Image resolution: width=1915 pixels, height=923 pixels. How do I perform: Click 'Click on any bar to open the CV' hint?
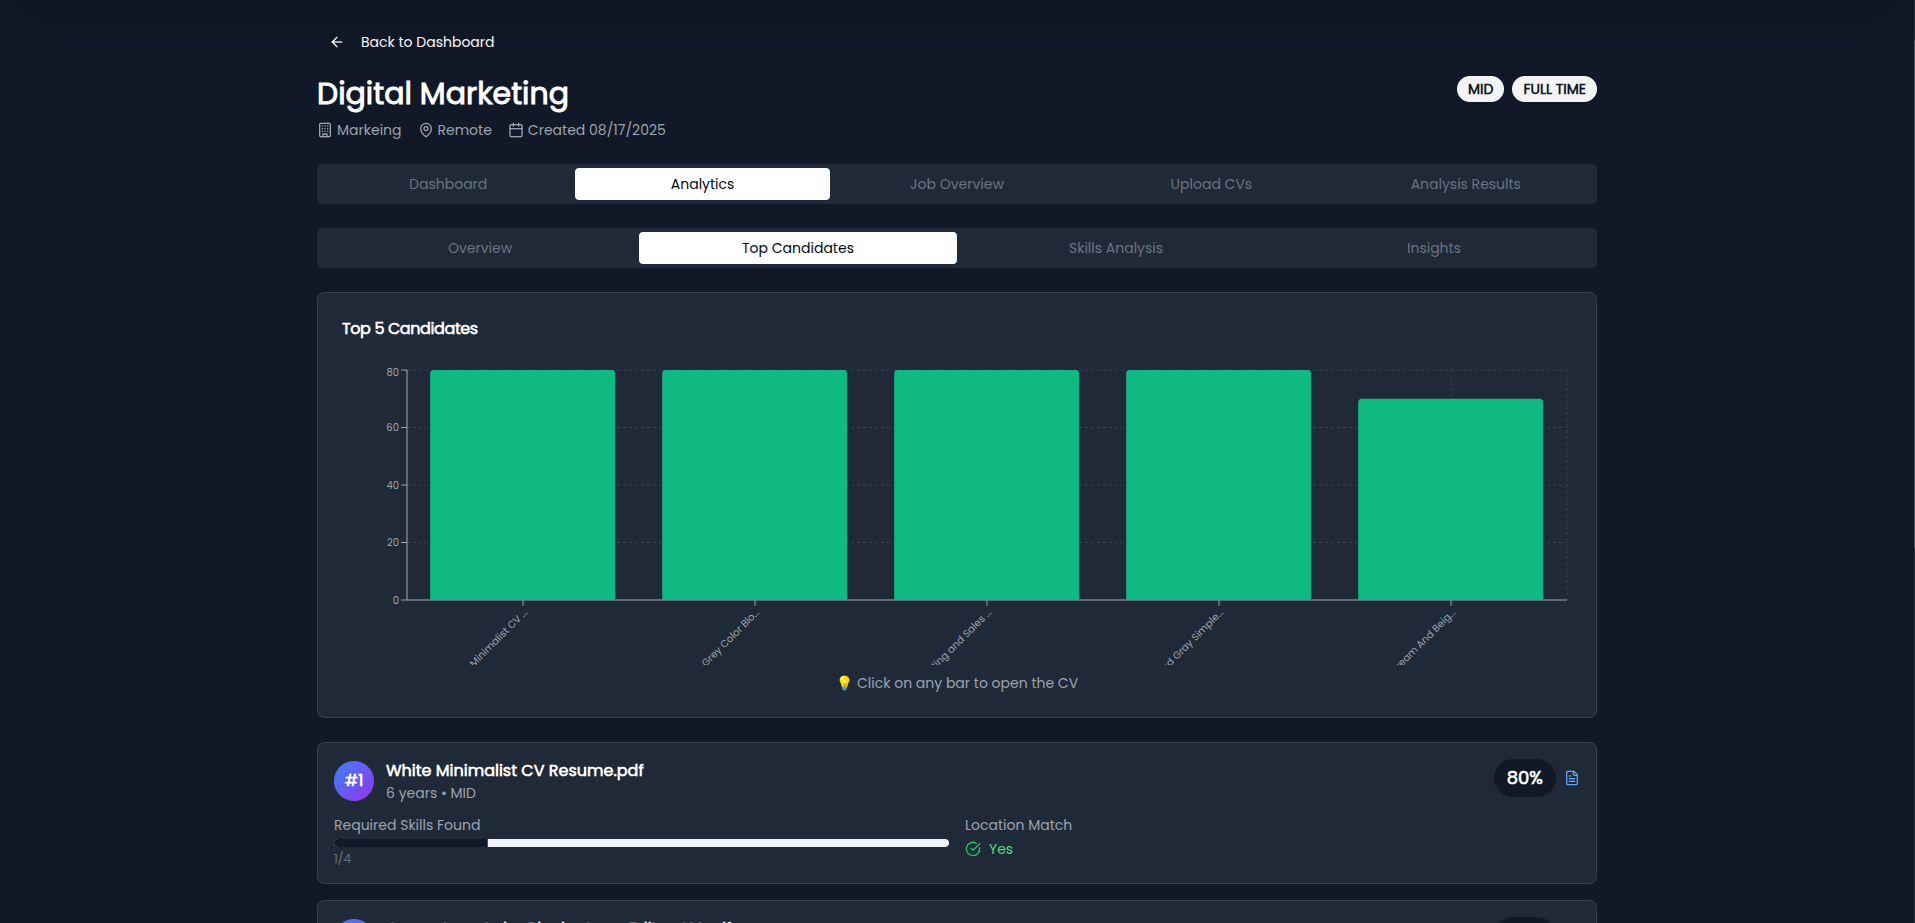(x=967, y=683)
